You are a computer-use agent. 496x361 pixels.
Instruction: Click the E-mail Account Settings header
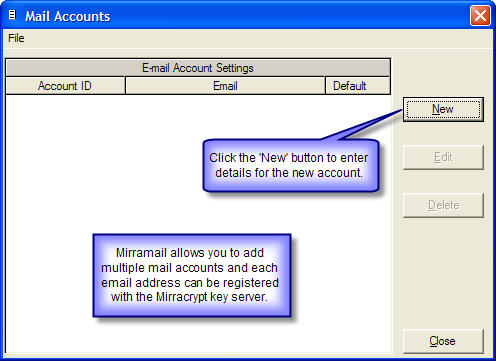coord(198,68)
